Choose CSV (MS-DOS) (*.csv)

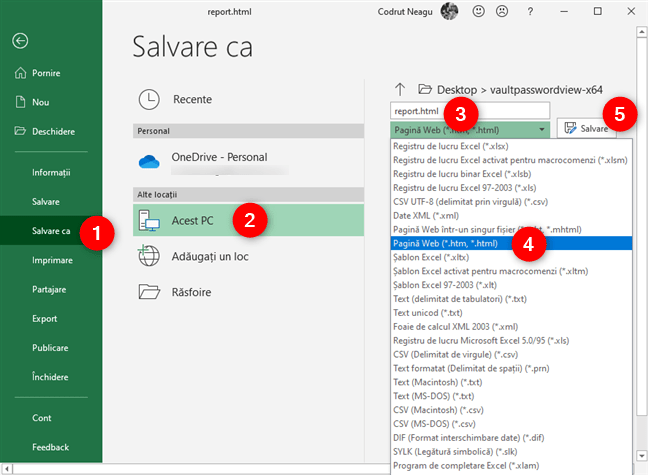click(511, 424)
